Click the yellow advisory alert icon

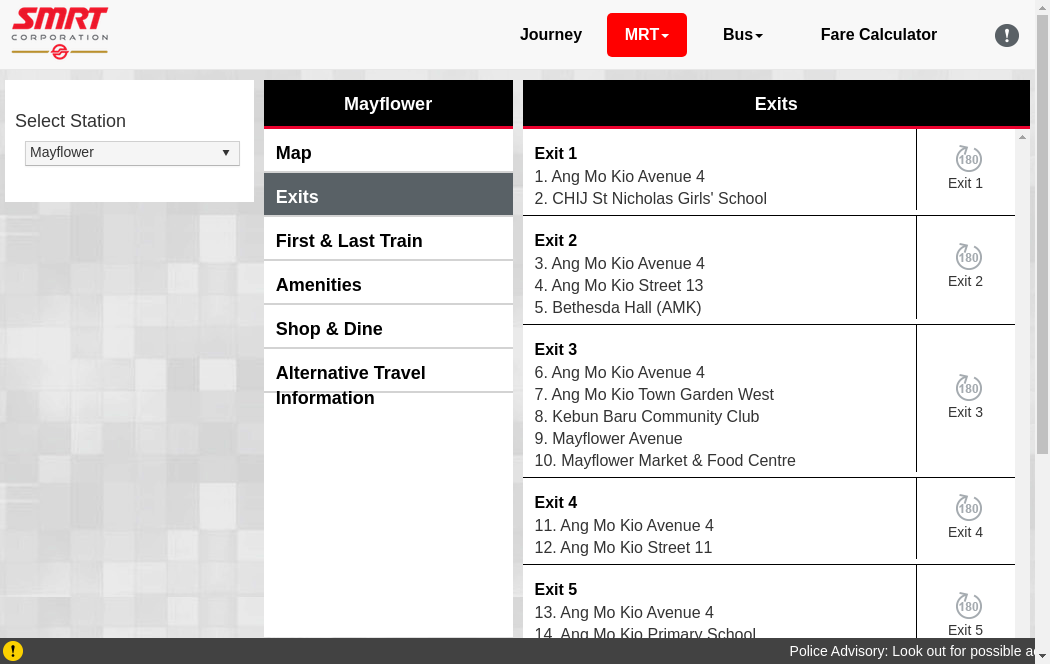tap(12, 651)
